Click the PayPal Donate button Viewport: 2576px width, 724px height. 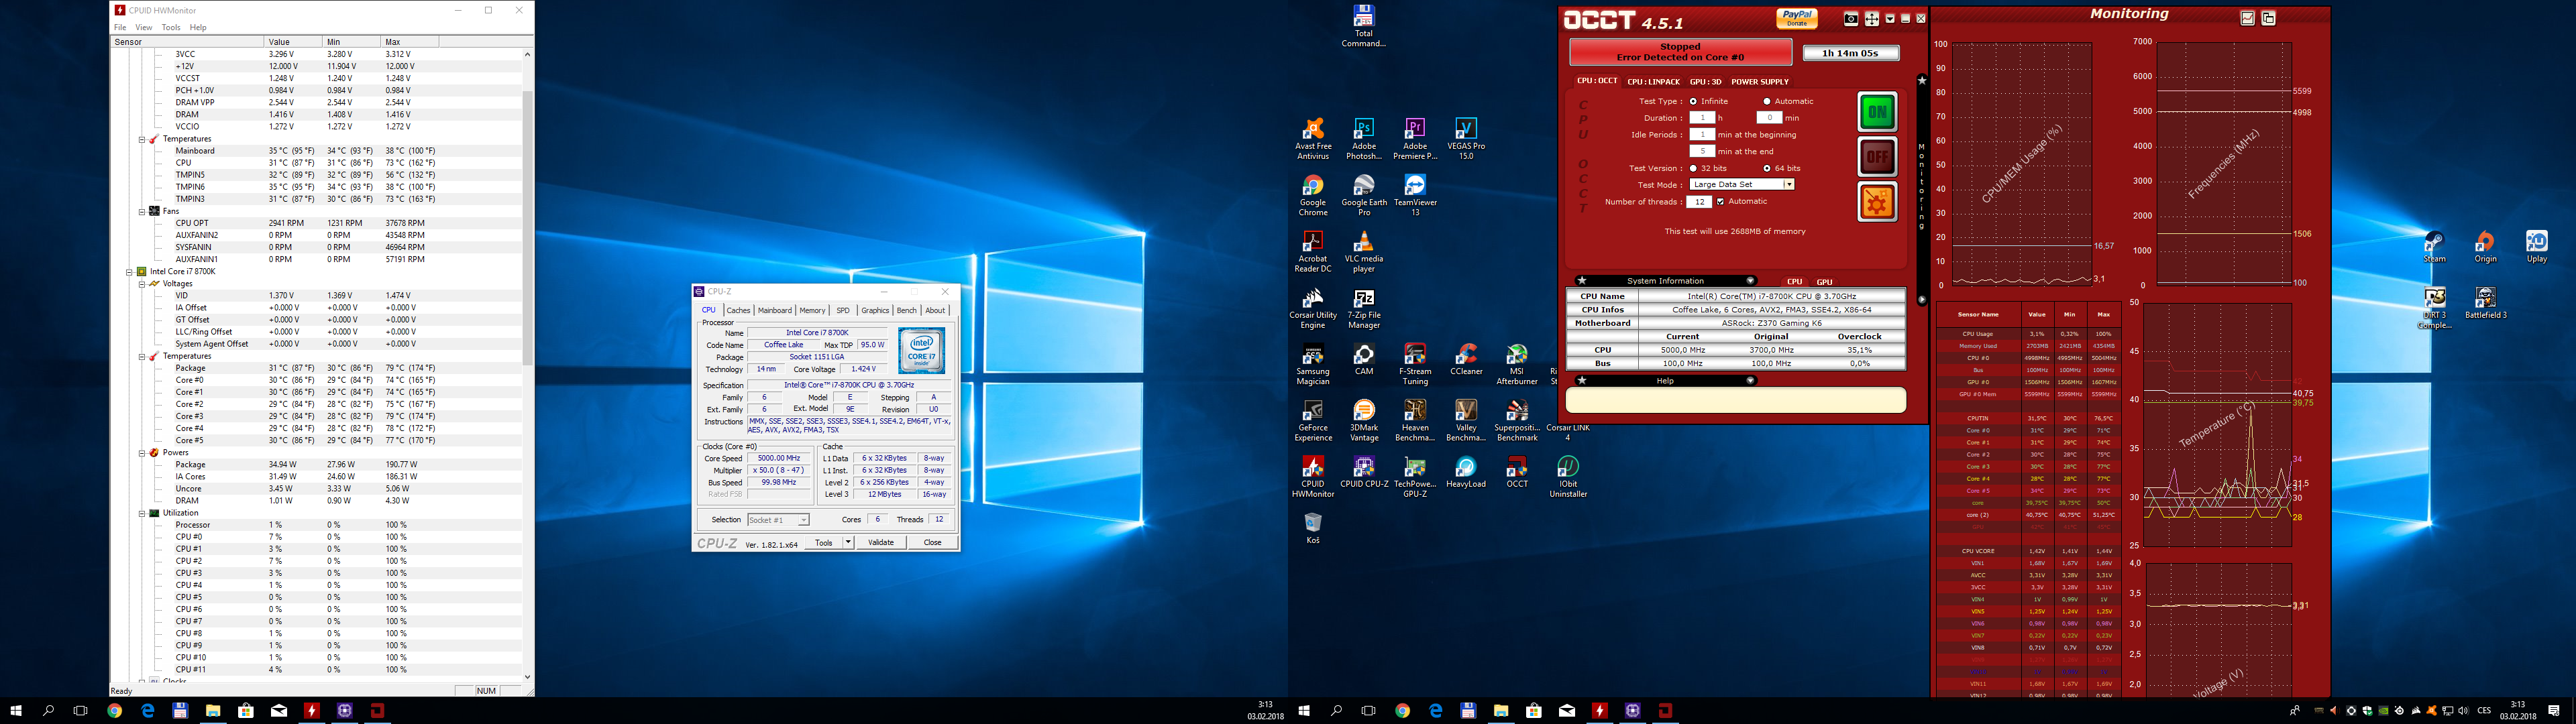pos(1797,18)
